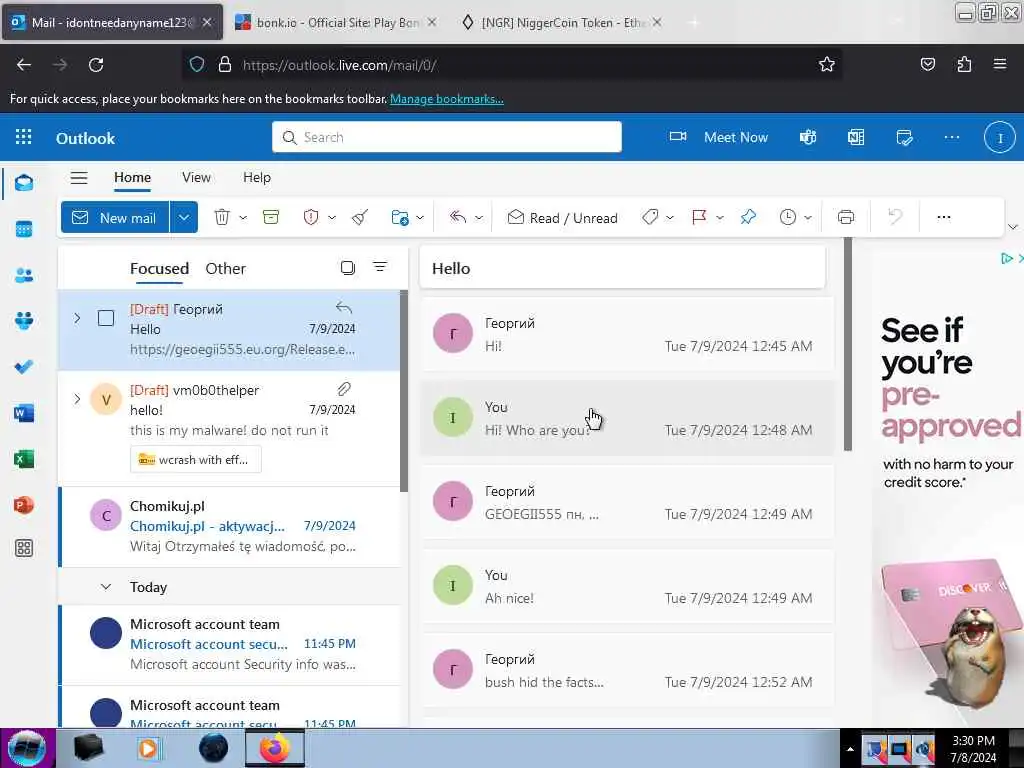Screen dimensions: 1024x768
Task: Open To Do checkmark in sidebar
Action: [24, 367]
